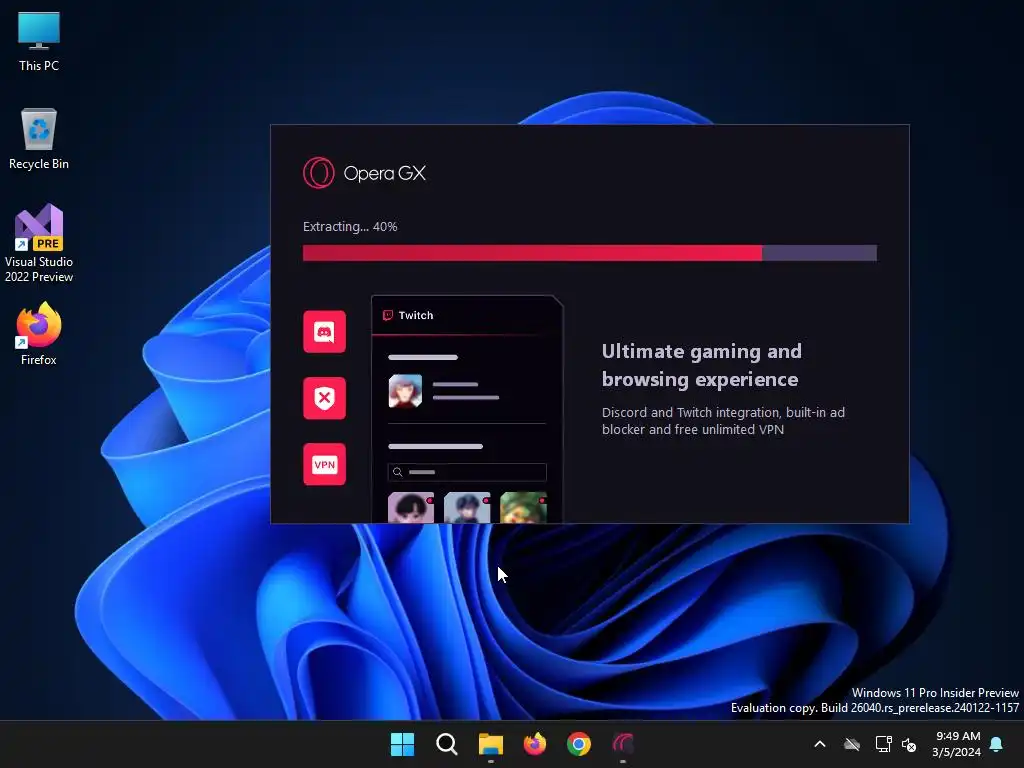
Task: Click 'Ultimate gaming and browsing experience' heading
Action: coord(701,365)
